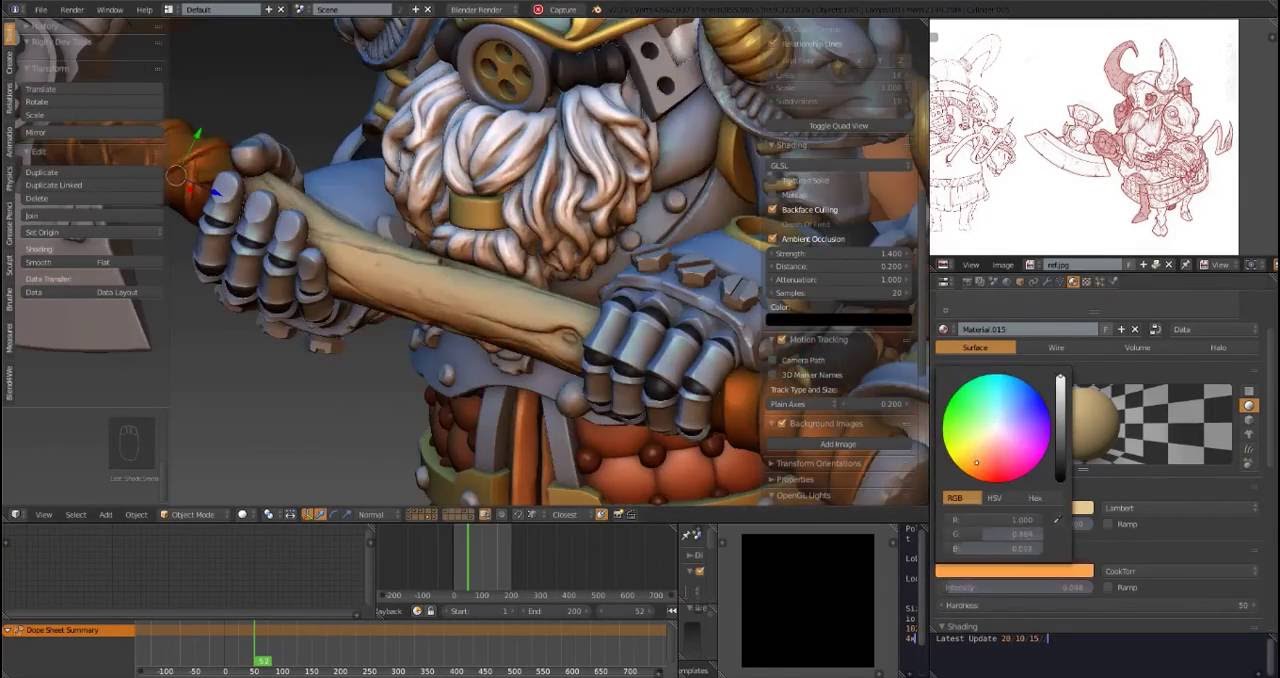Screen dimensions: 1280x678
Task: Click the Rotate button
Action: (92, 102)
